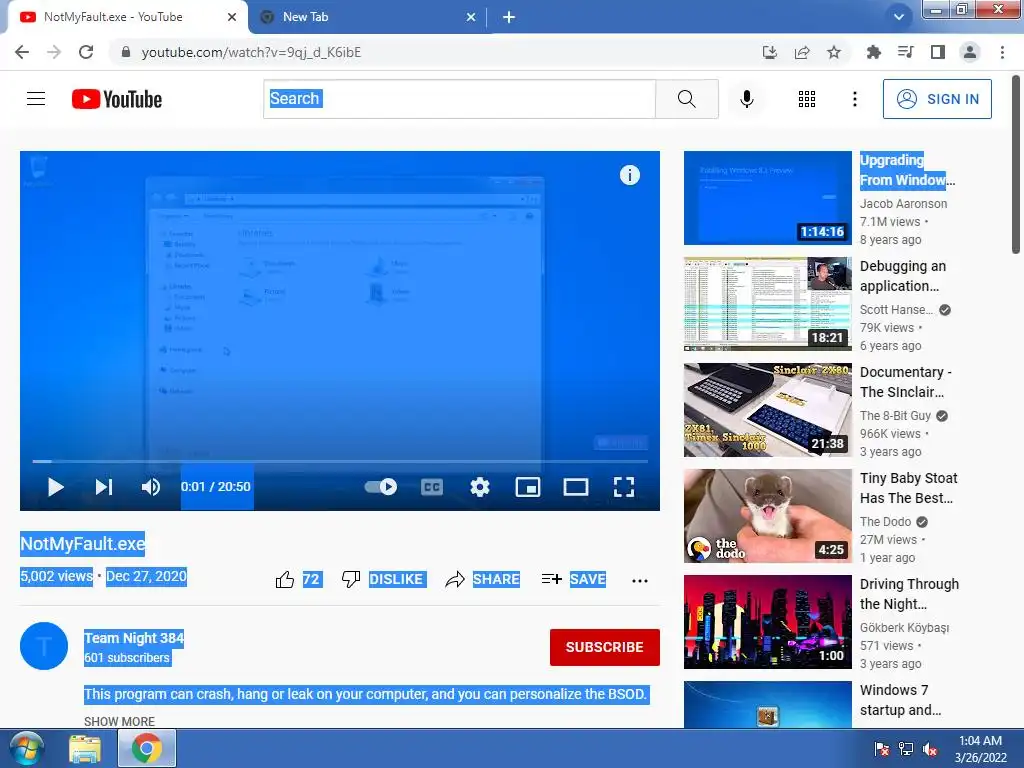Viewport: 1024px width, 768px height.
Task: Mute the video volume speaker icon
Action: (151, 487)
